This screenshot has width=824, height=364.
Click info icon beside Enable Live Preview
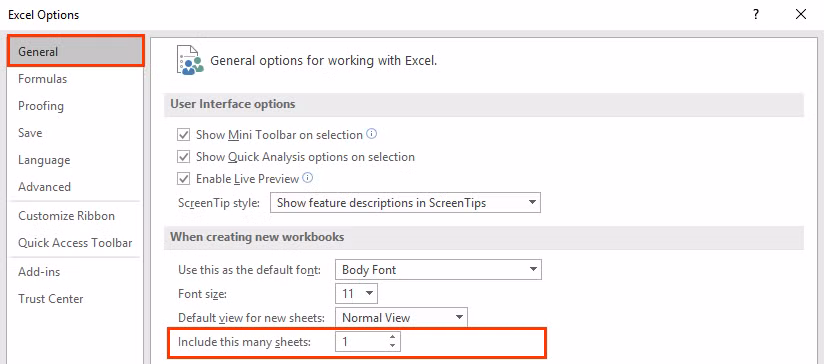308,178
